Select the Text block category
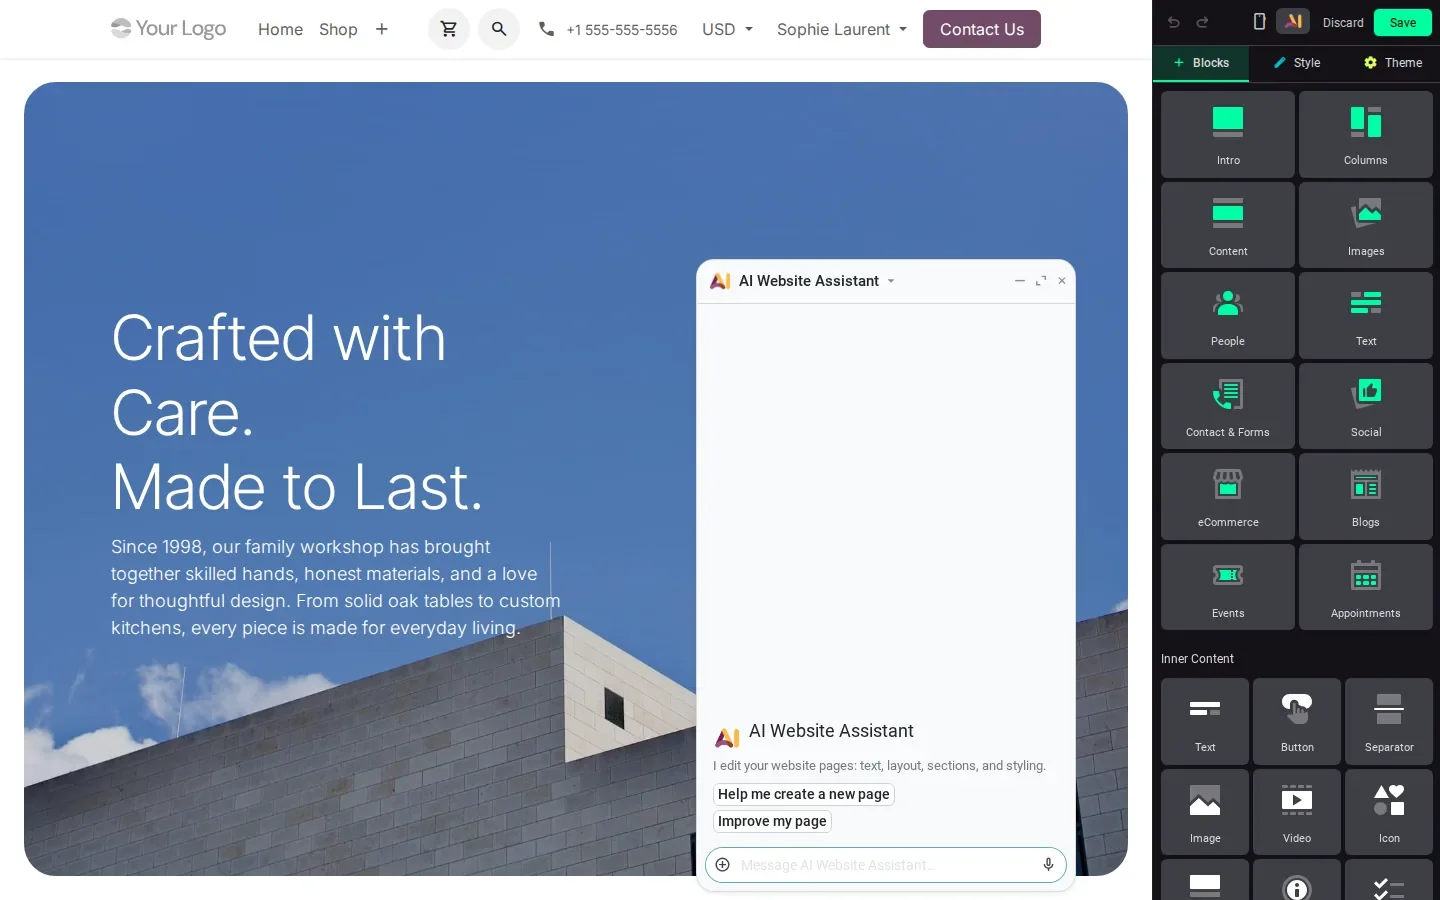The width and height of the screenshot is (1440, 900). [x=1366, y=315]
